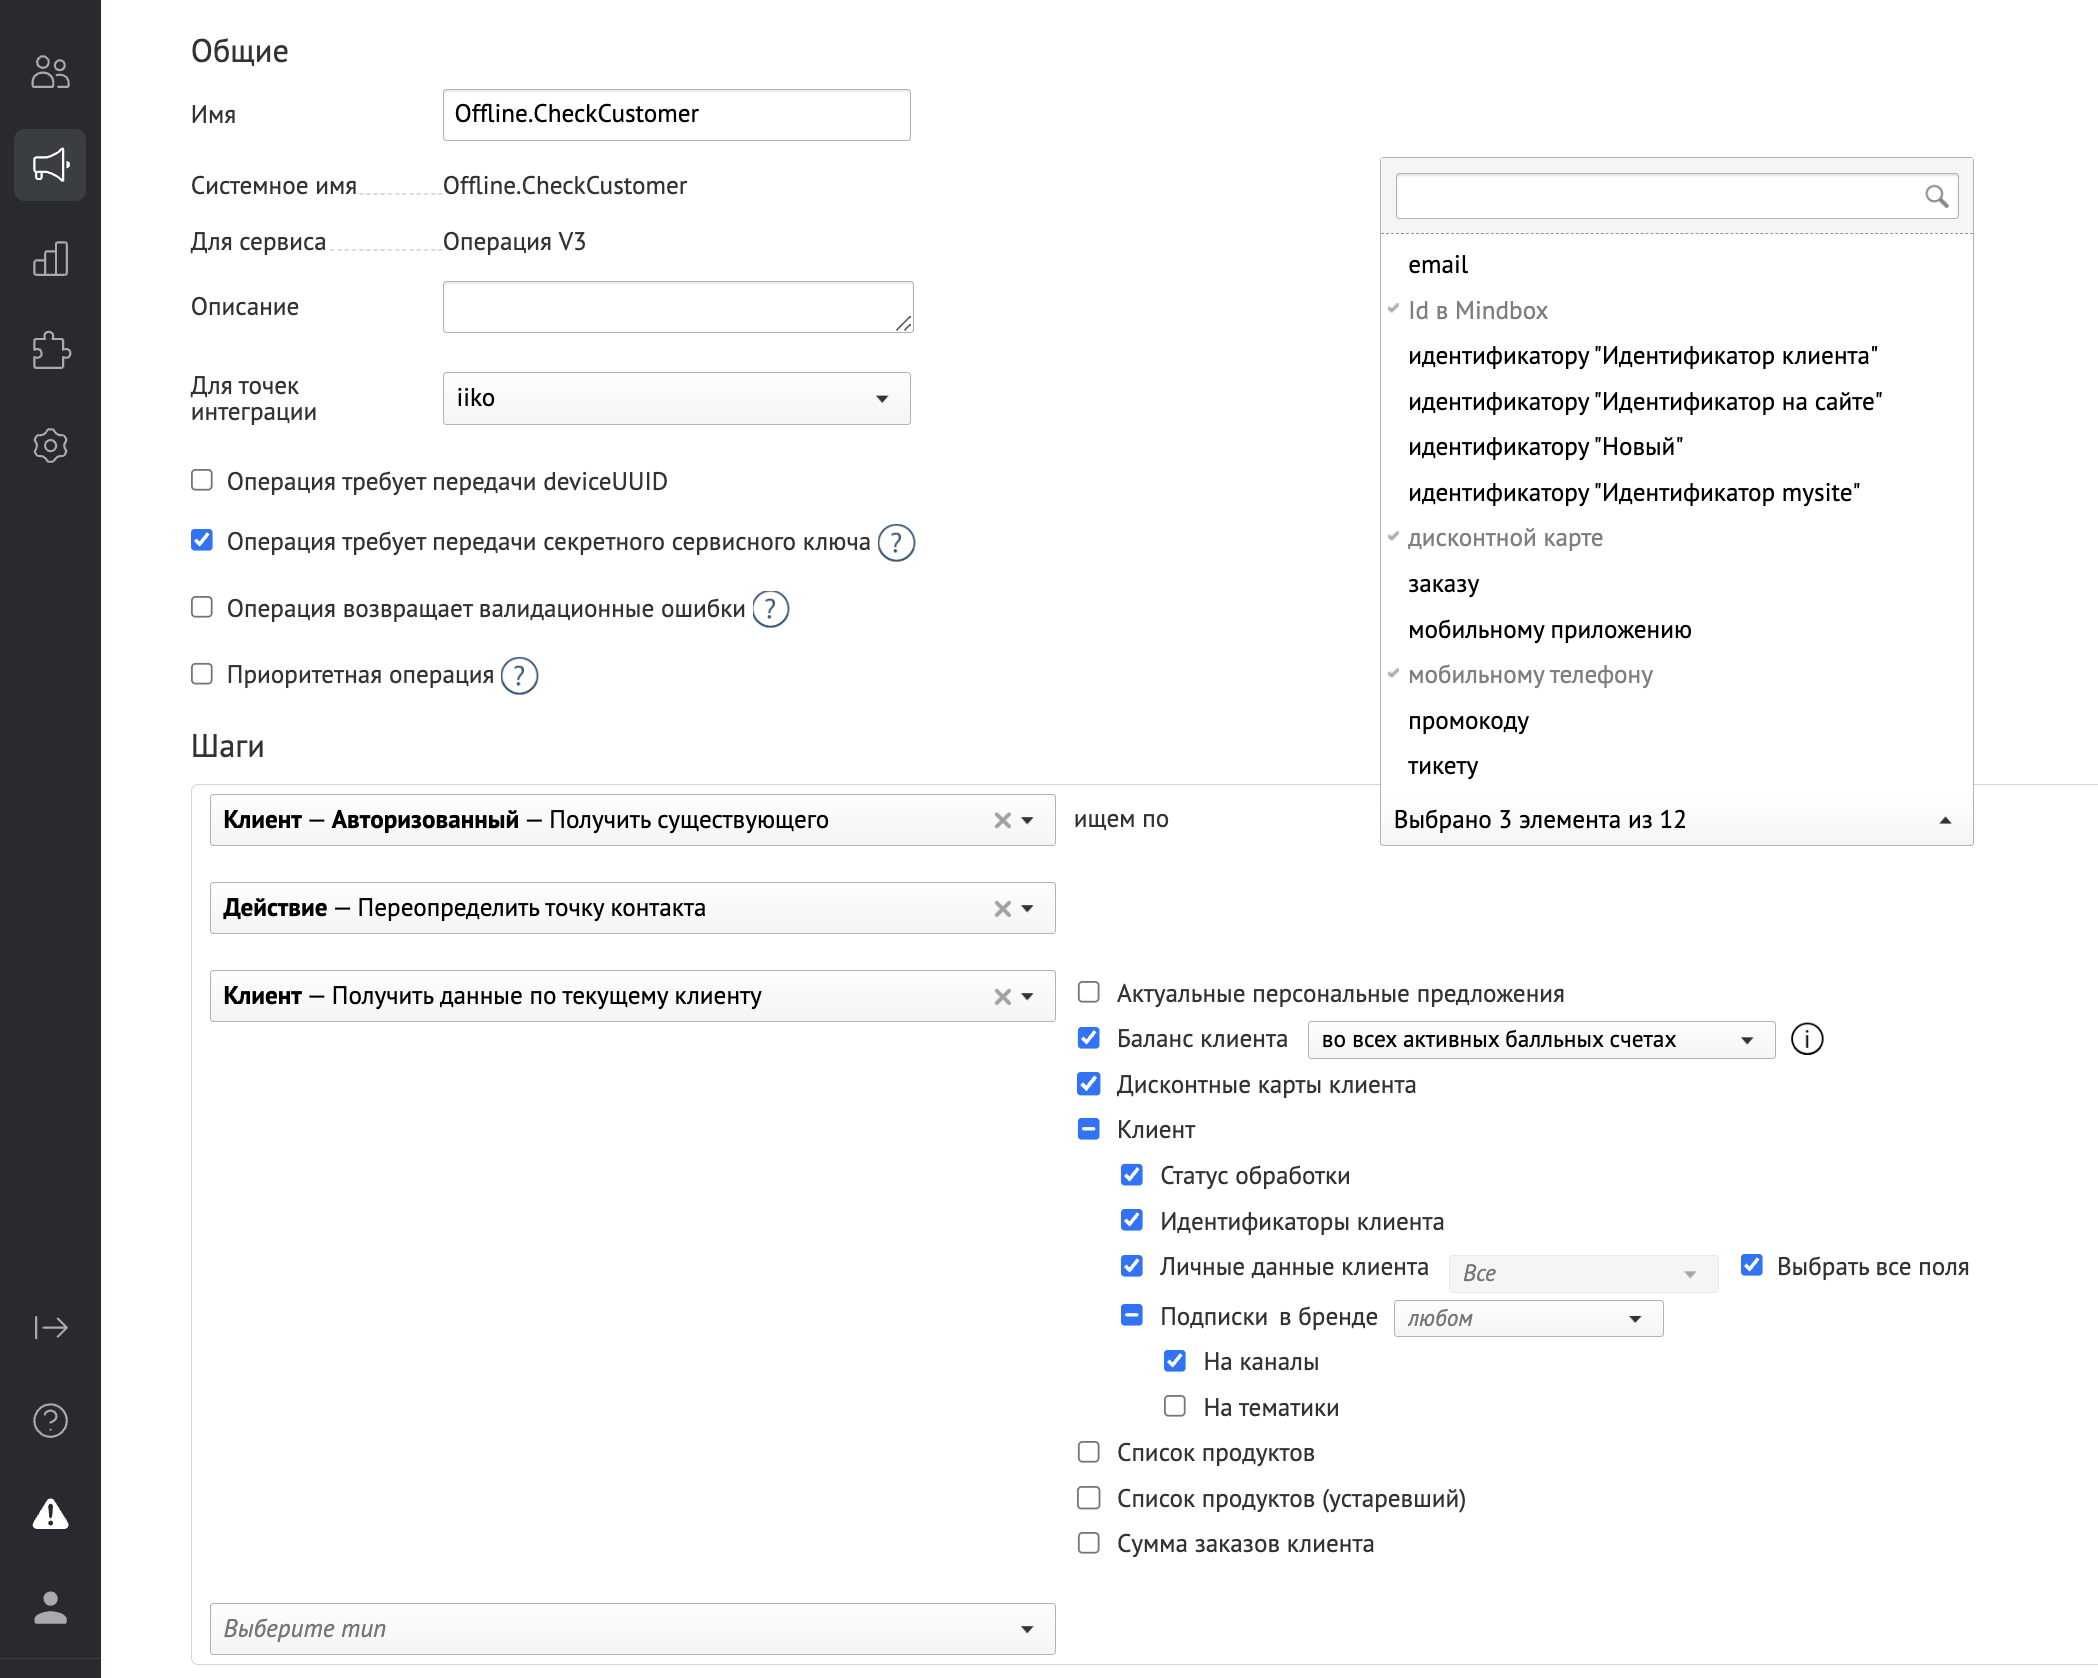Open the 'iiko' integration point dropdown
This screenshot has width=2098, height=1678.
coord(676,398)
